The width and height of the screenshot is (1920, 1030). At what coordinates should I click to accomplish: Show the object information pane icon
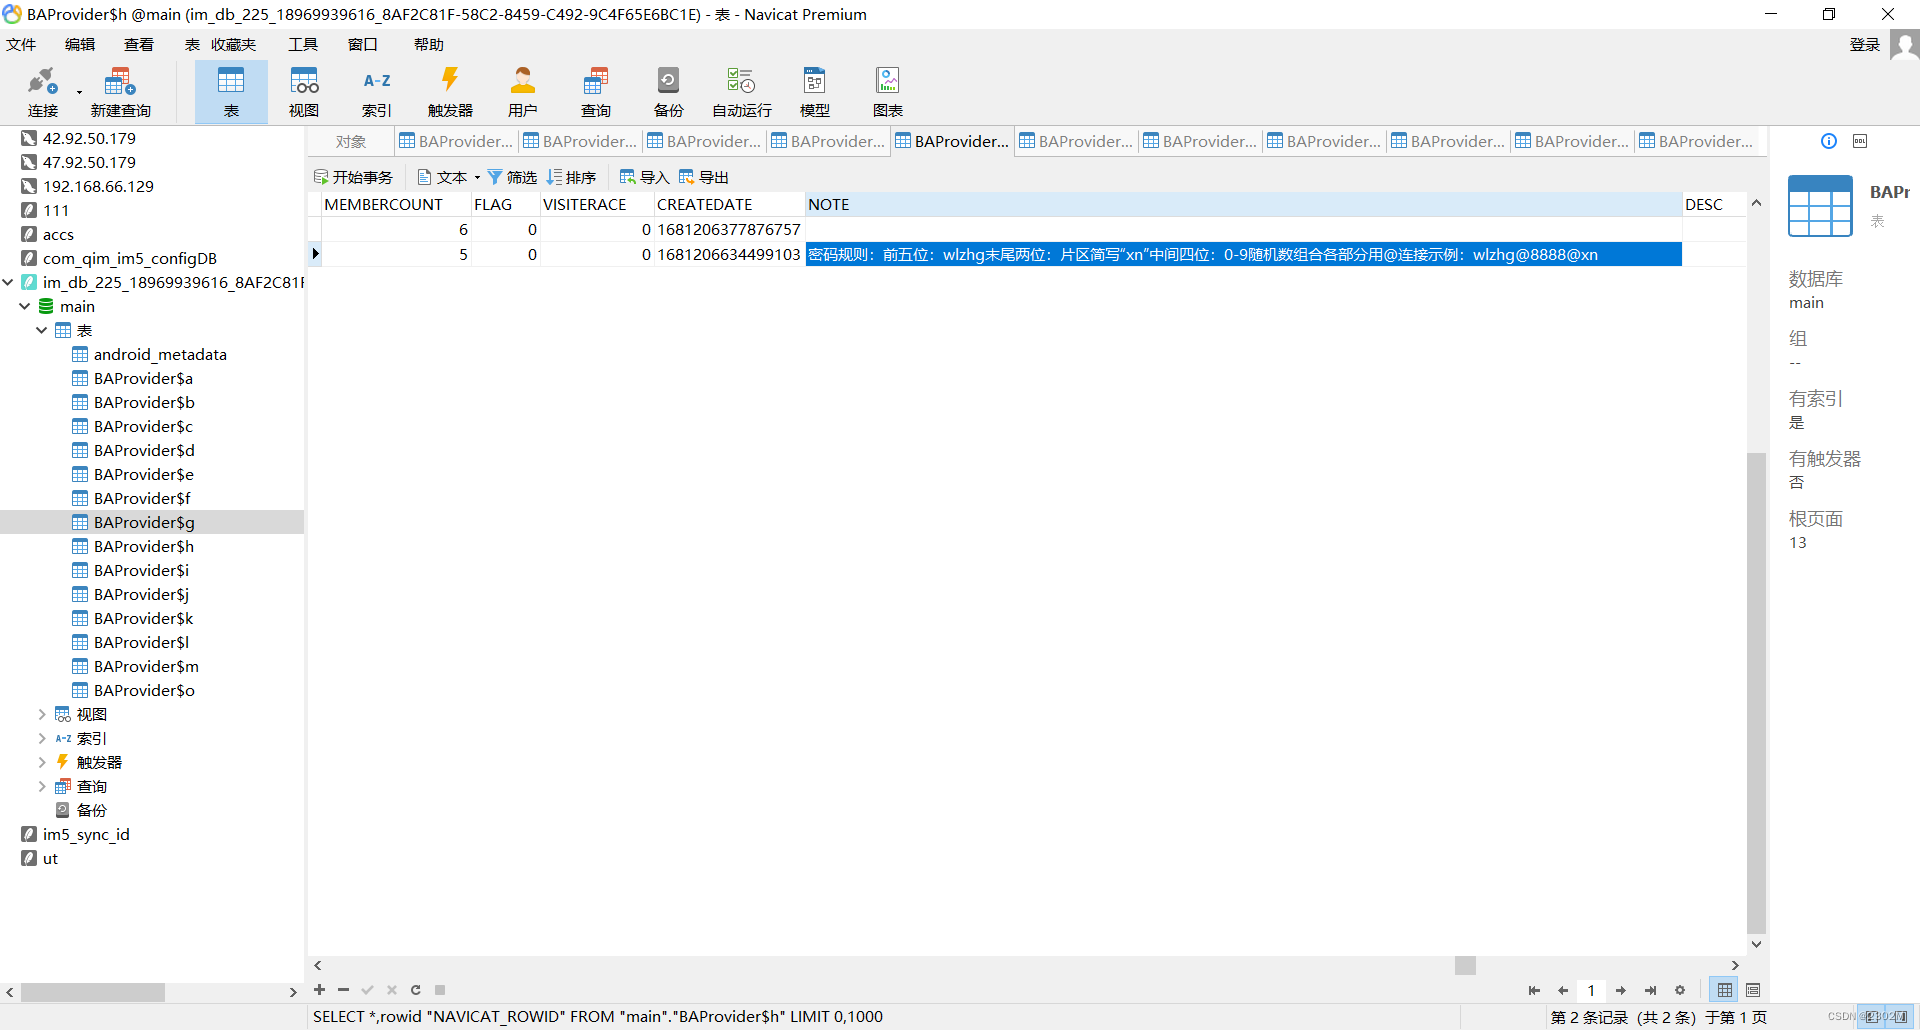[1829, 141]
